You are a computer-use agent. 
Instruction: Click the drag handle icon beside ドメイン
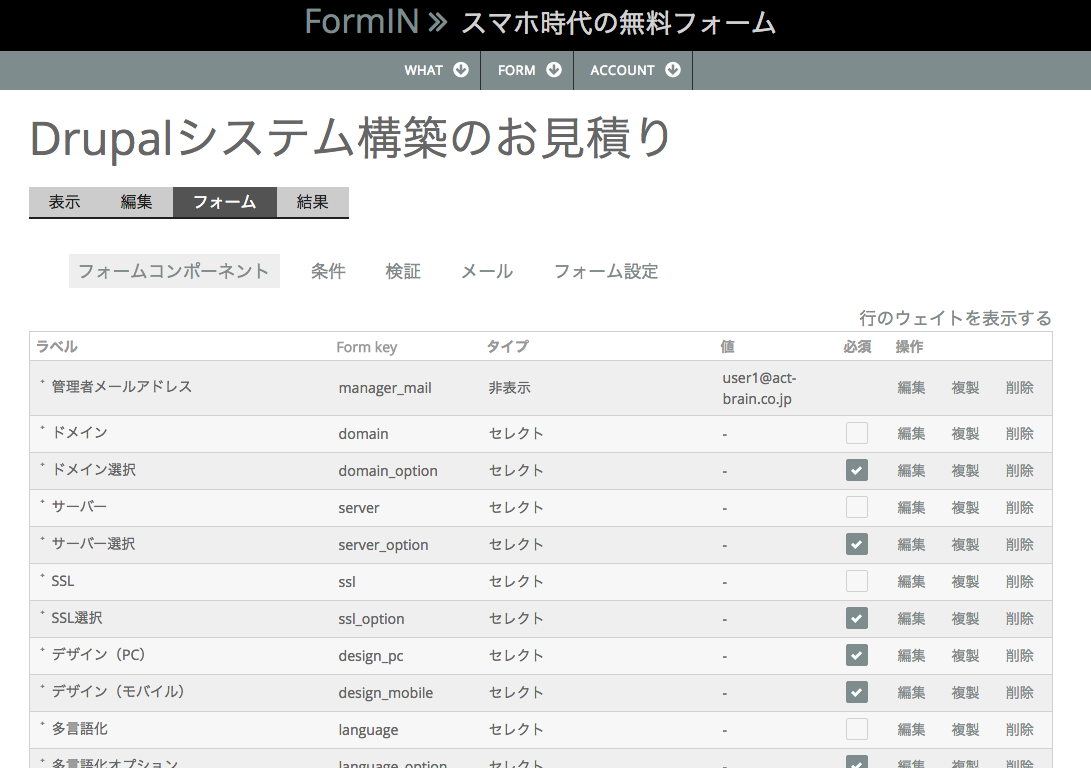(x=44, y=430)
